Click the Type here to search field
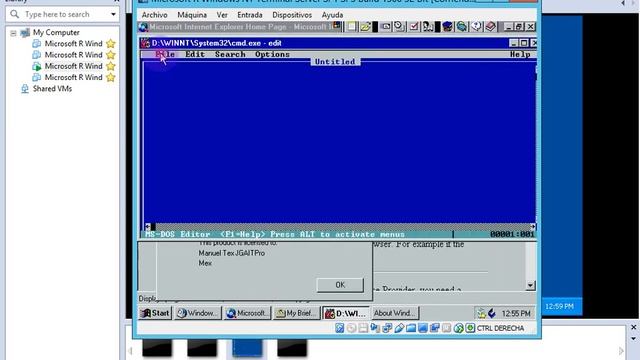Viewport: 640px width, 360px height. click(x=62, y=14)
